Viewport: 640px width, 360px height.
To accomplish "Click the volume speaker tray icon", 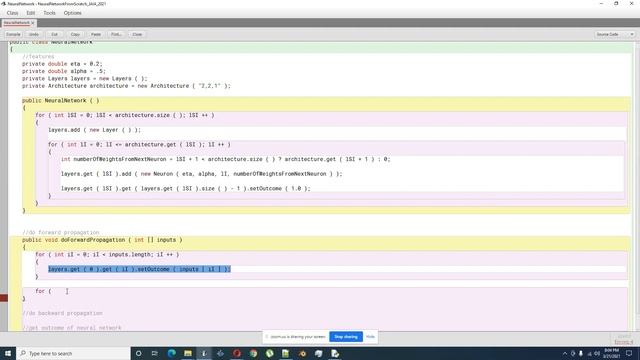I will (597, 353).
